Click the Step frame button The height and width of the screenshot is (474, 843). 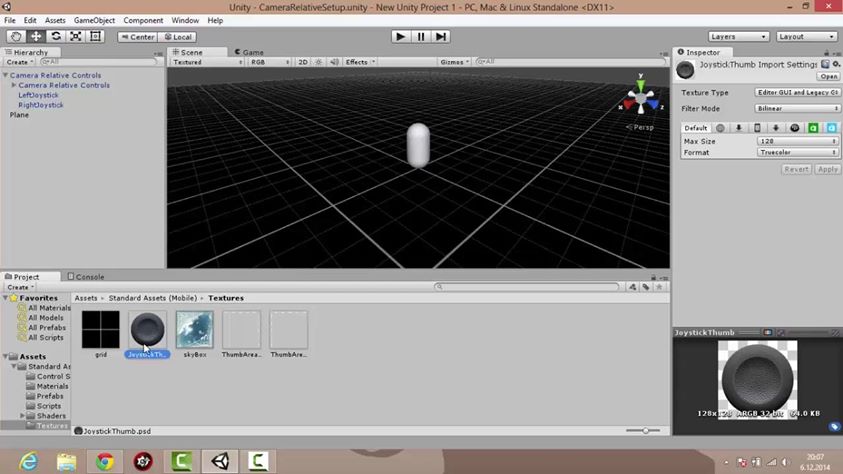441,37
